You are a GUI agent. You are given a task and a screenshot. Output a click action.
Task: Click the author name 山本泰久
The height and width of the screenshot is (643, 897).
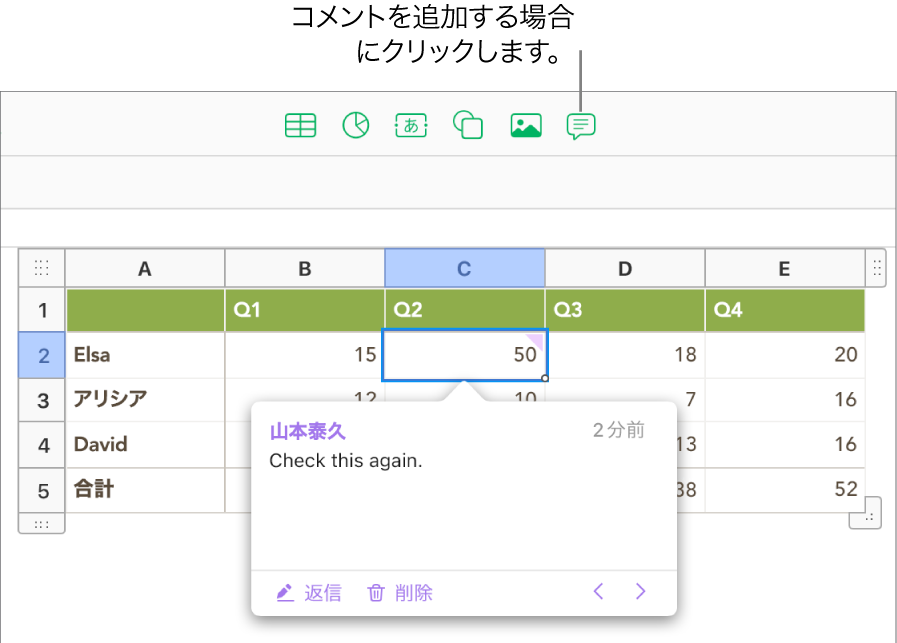(306, 430)
